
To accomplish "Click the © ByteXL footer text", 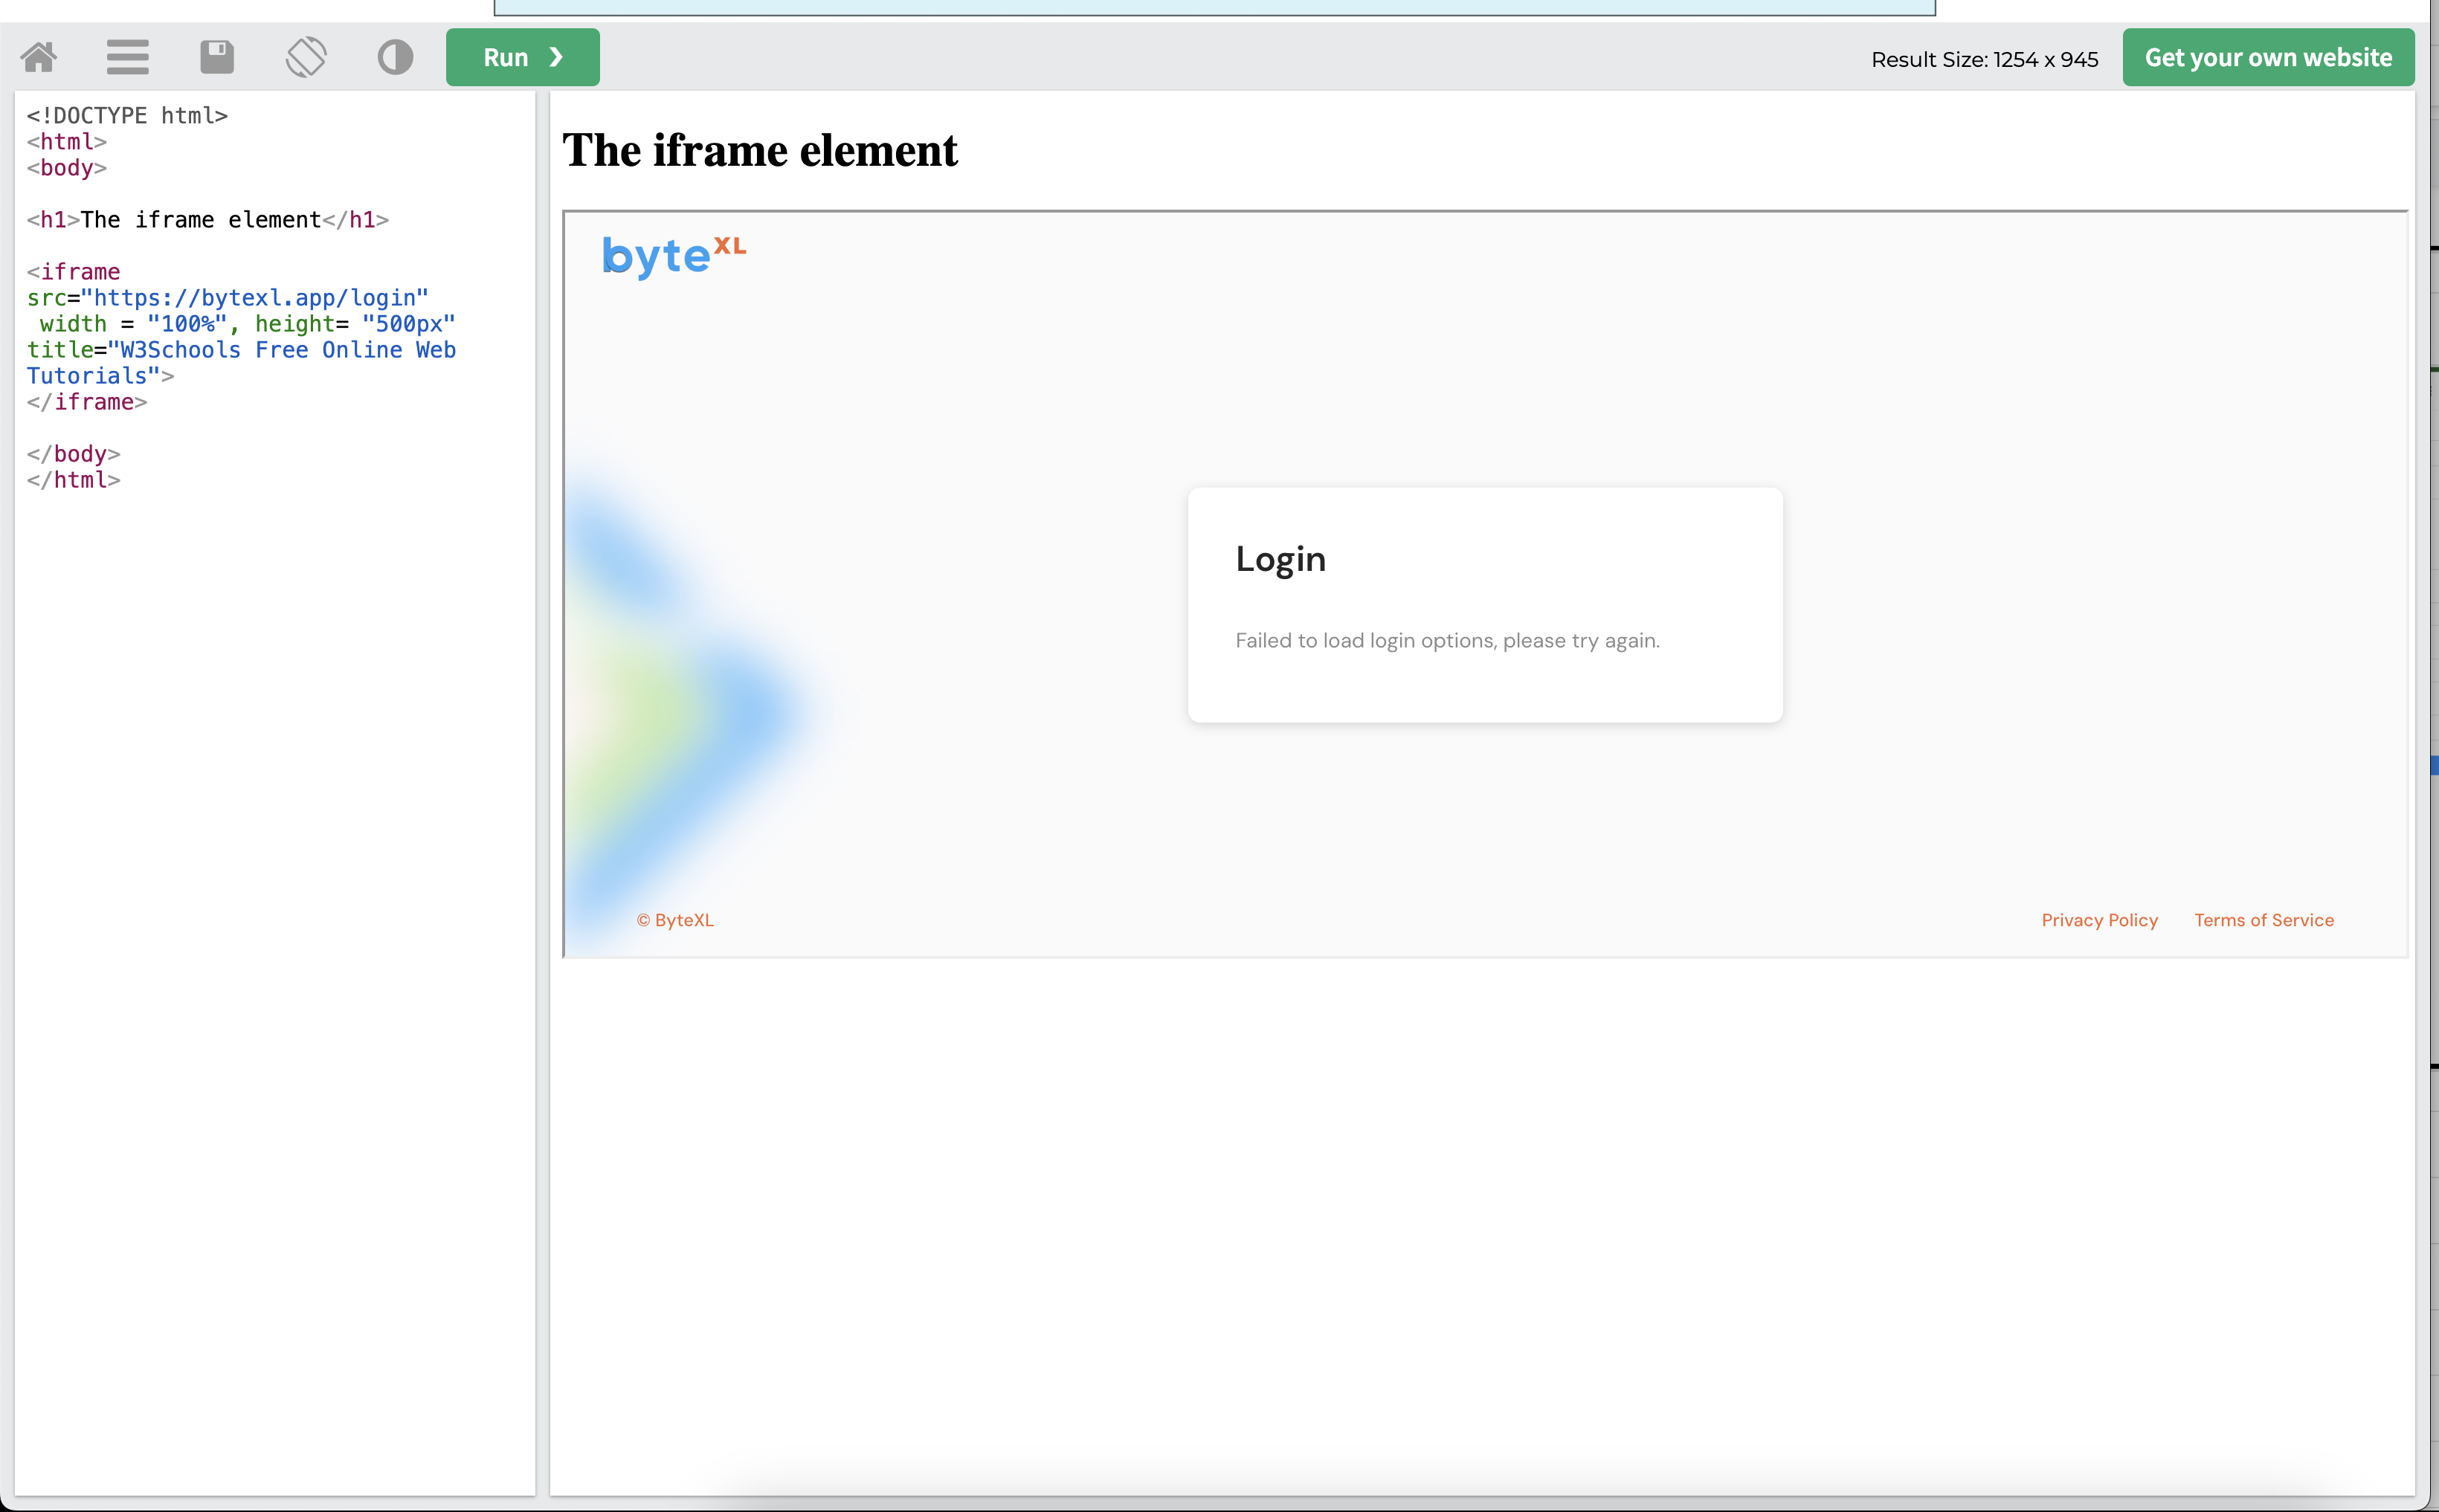I will 675,920.
